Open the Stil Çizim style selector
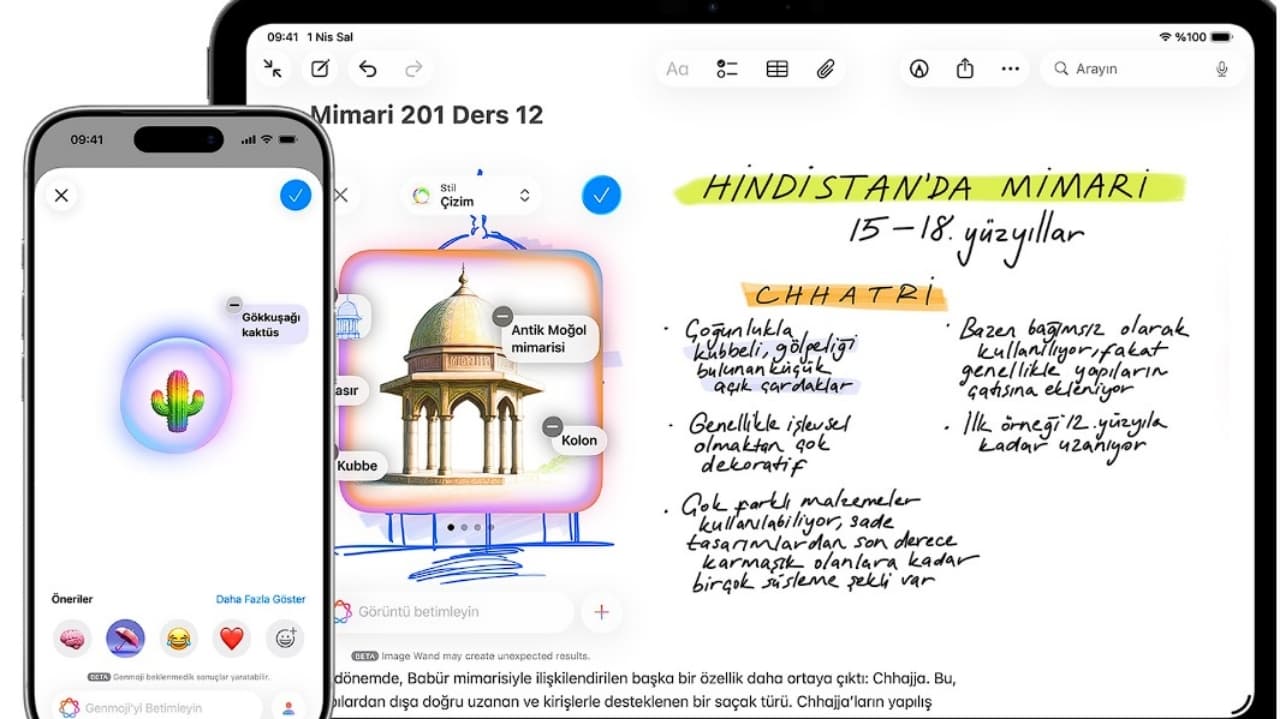 coord(471,195)
